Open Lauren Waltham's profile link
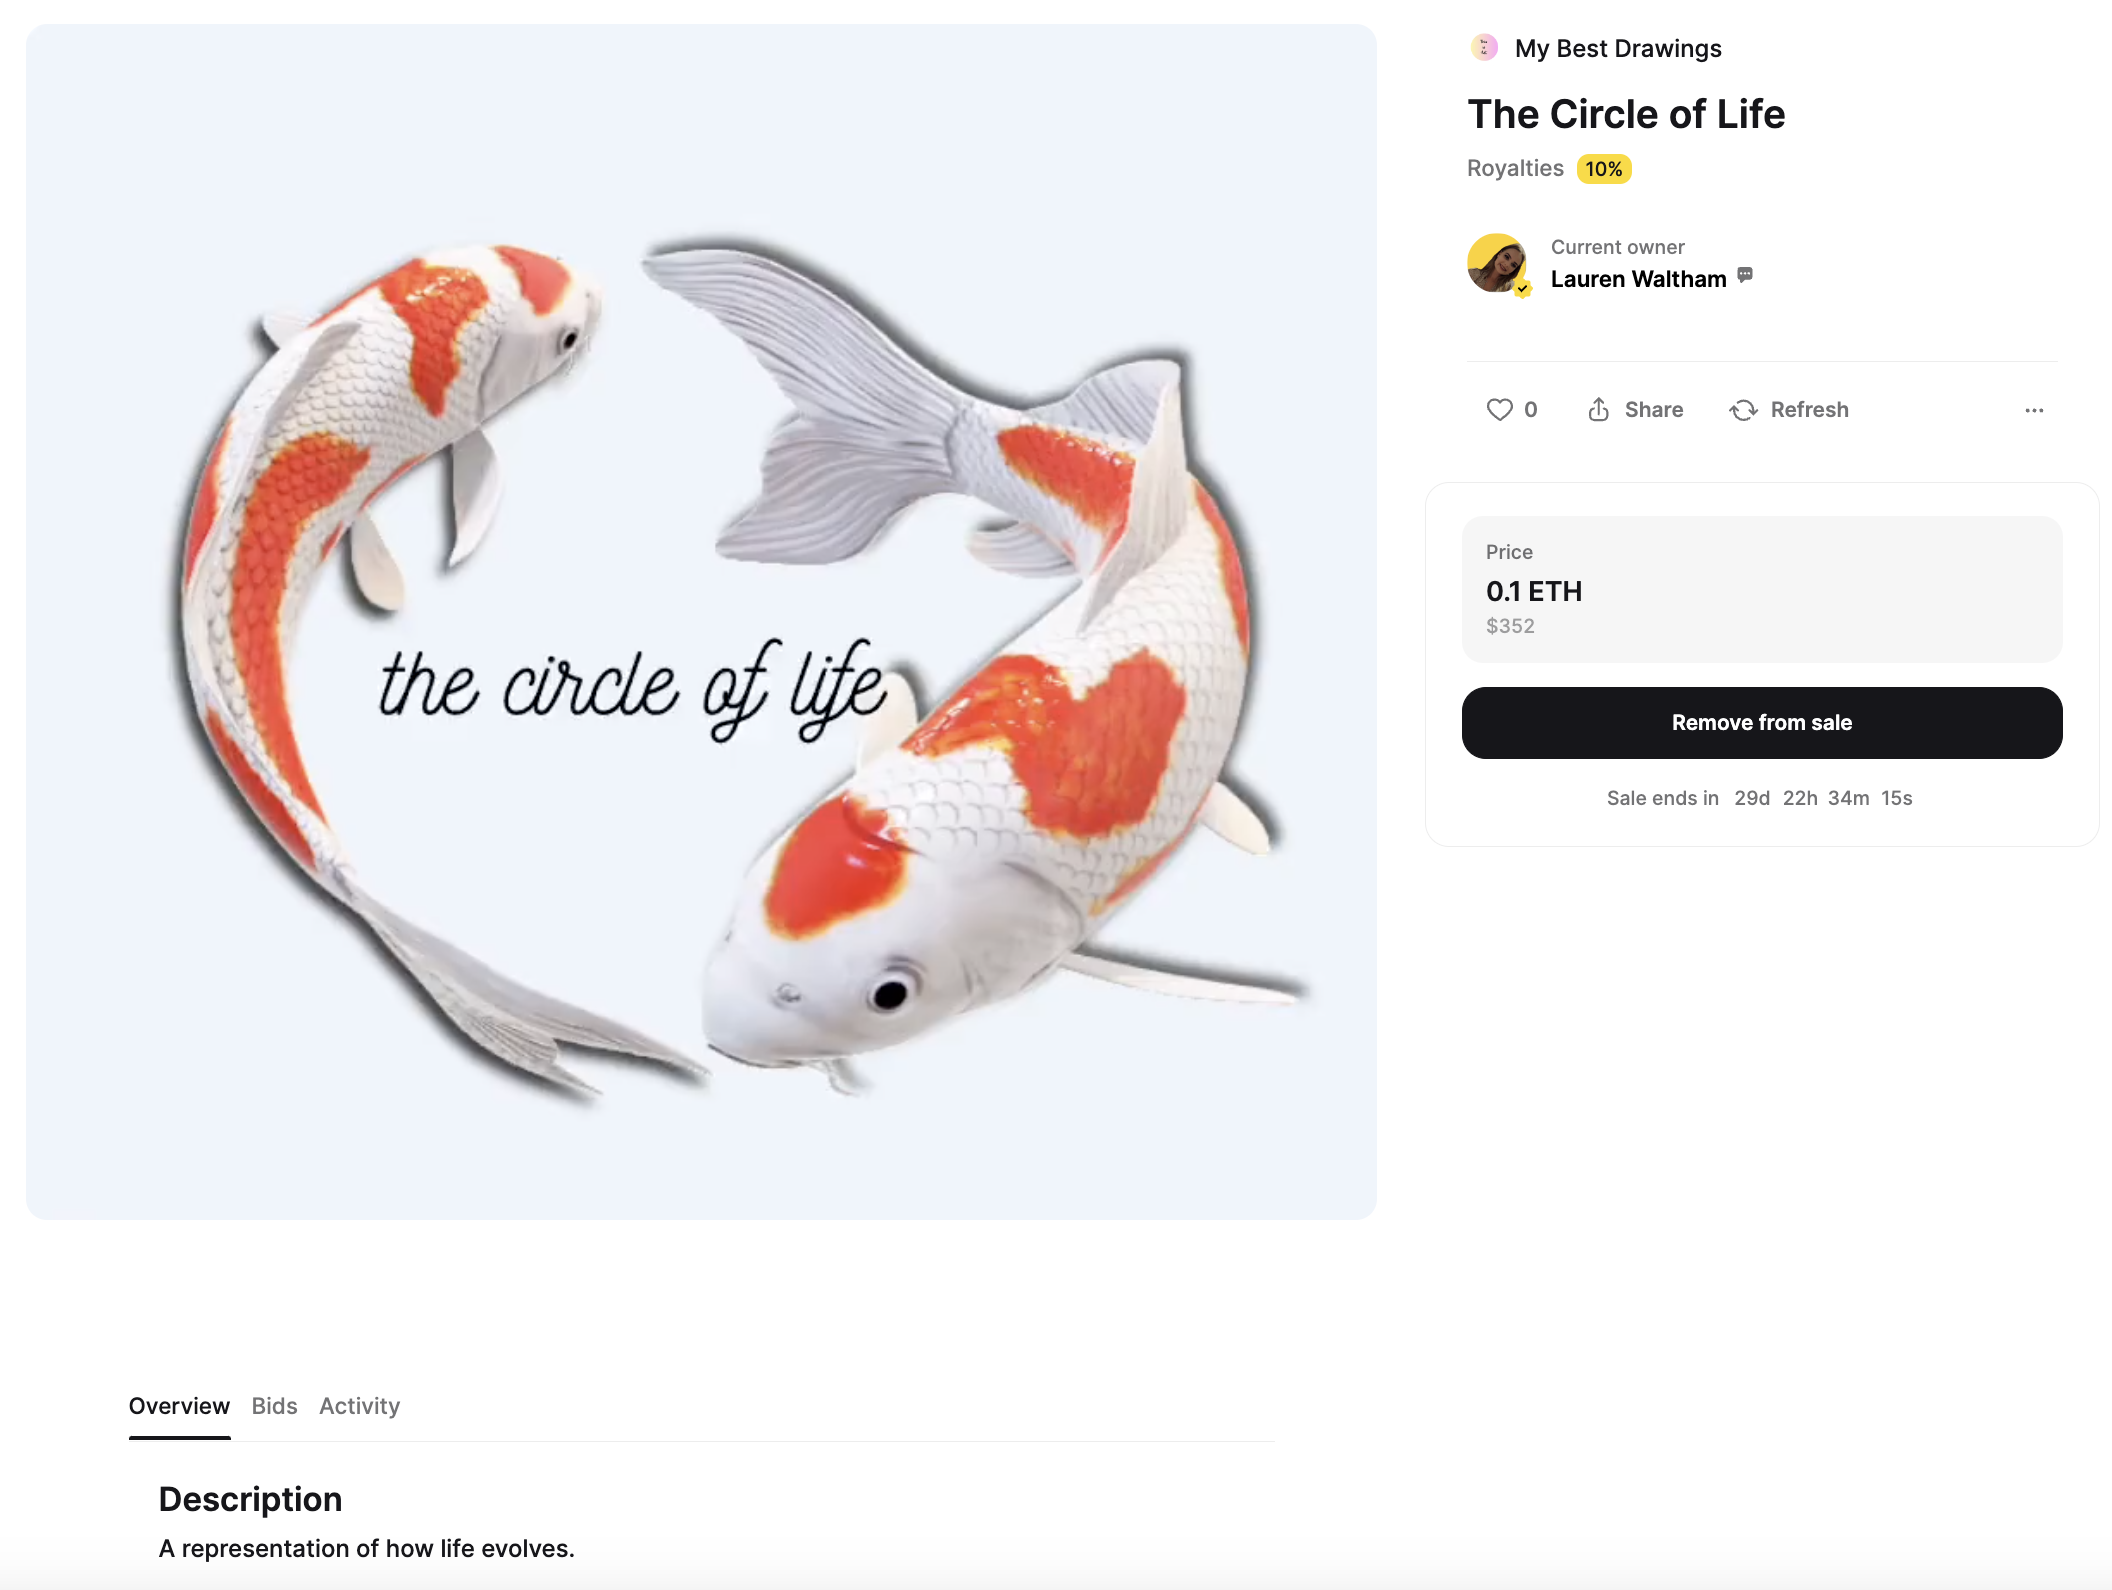Image resolution: width=2112 pixels, height=1590 pixels. point(1638,279)
